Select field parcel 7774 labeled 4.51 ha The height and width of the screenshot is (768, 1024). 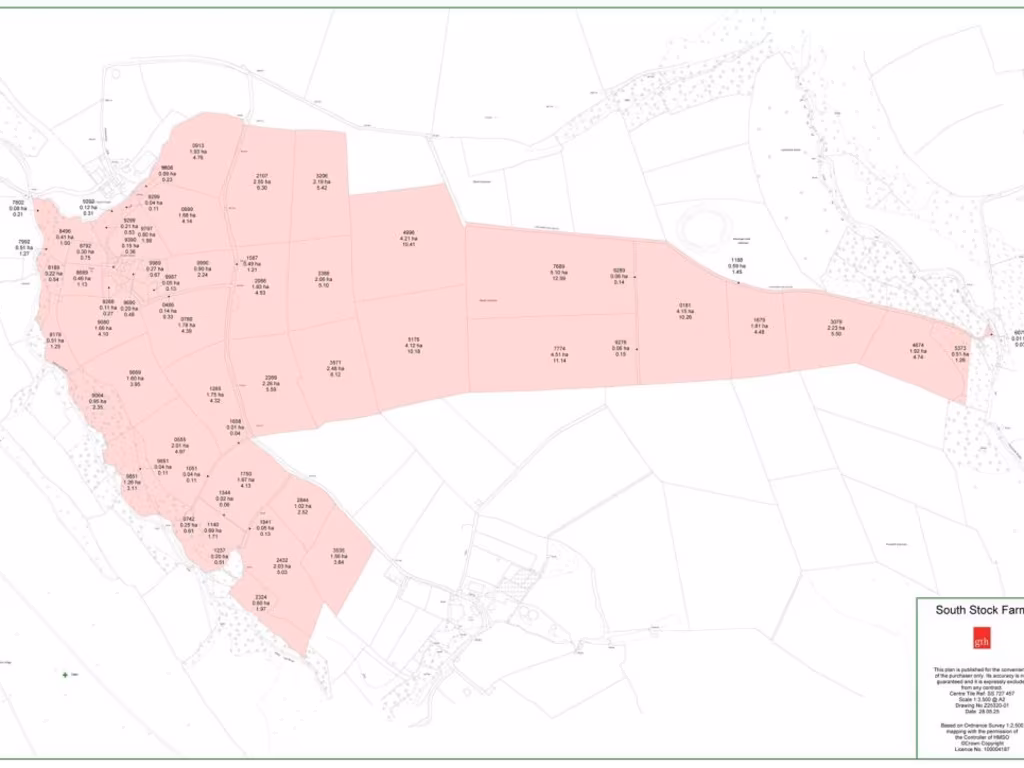[x=559, y=353]
